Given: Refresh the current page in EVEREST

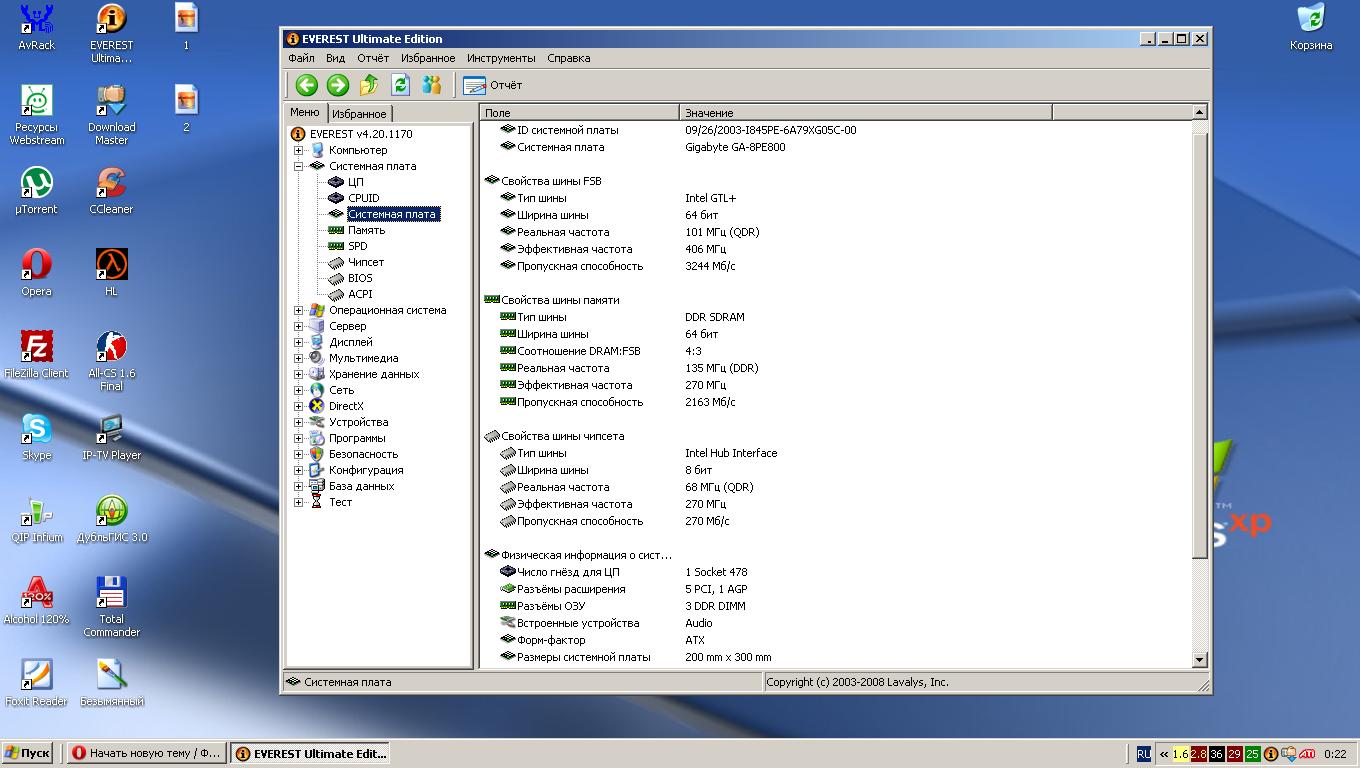Looking at the screenshot, I should (x=400, y=85).
